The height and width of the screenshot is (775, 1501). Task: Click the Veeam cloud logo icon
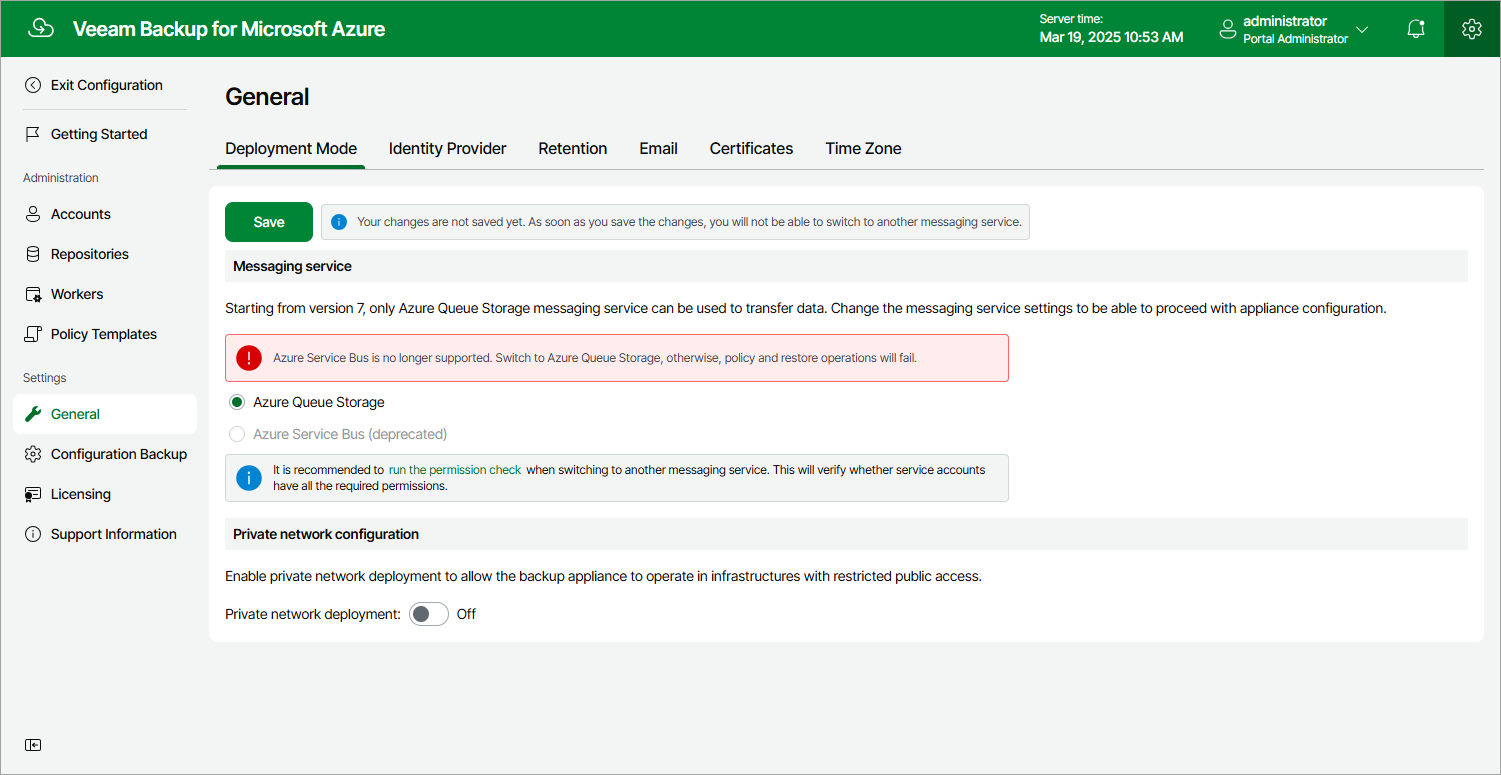click(41, 28)
